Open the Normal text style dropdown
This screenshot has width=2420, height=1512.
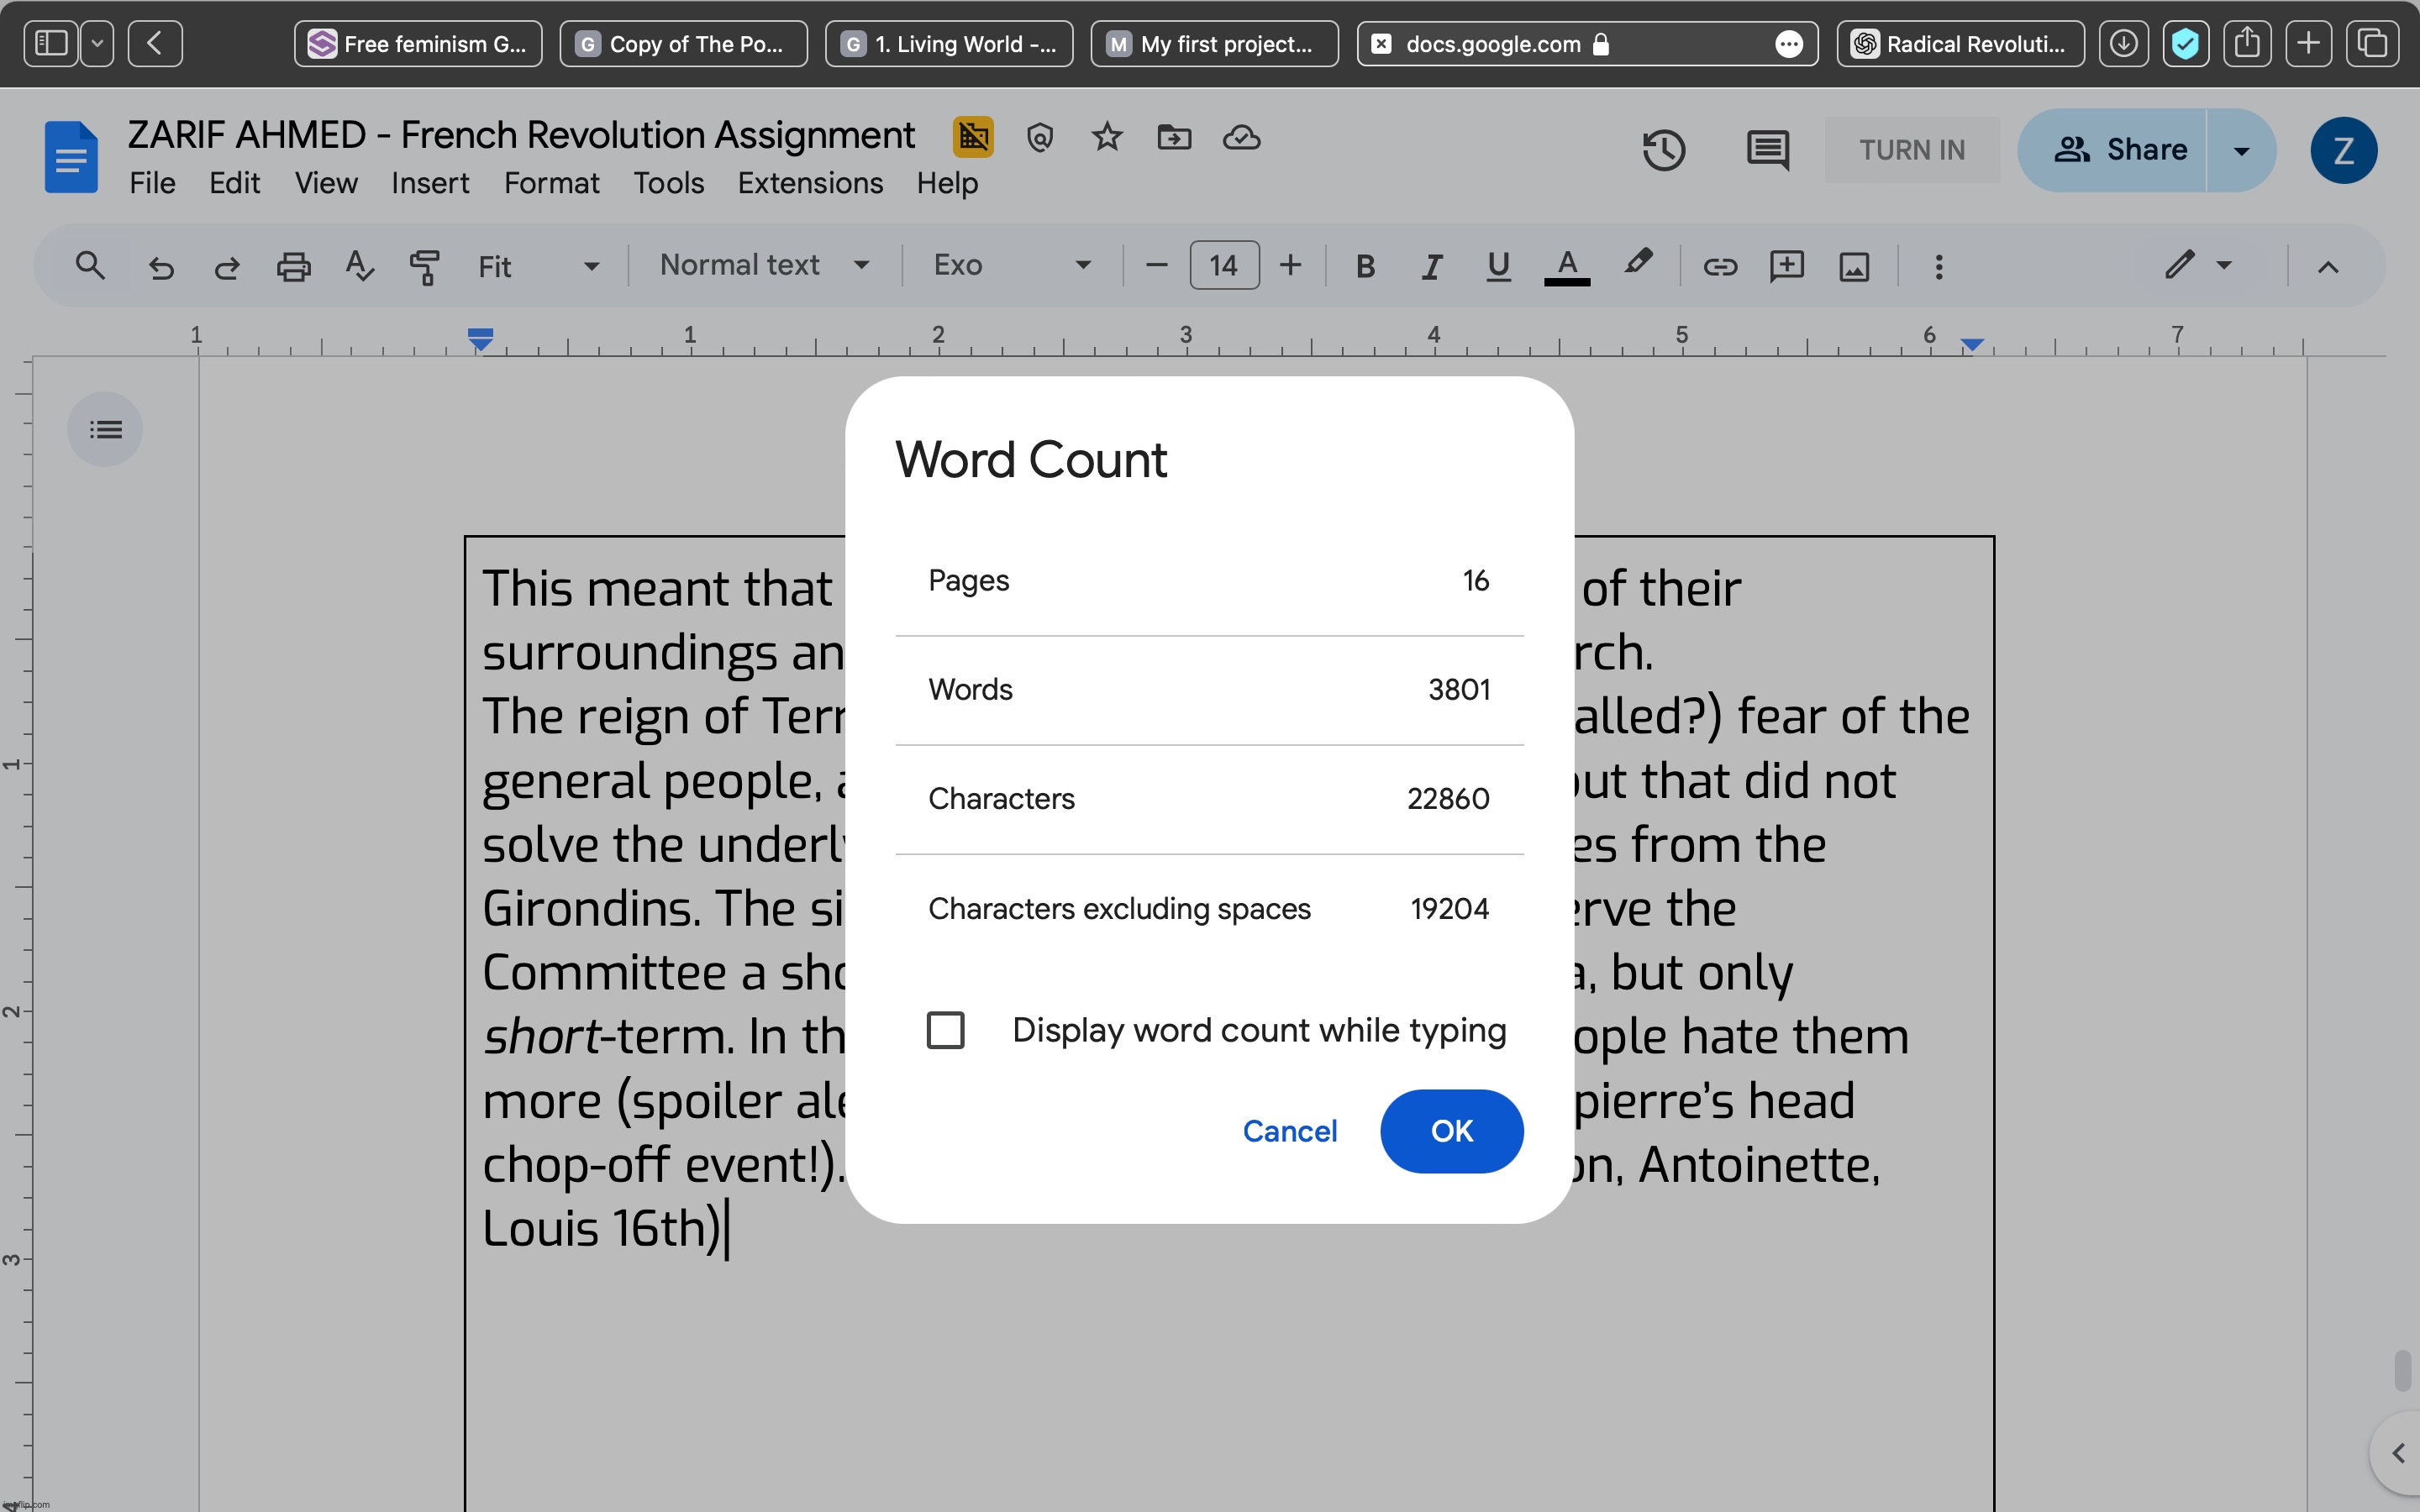(764, 265)
